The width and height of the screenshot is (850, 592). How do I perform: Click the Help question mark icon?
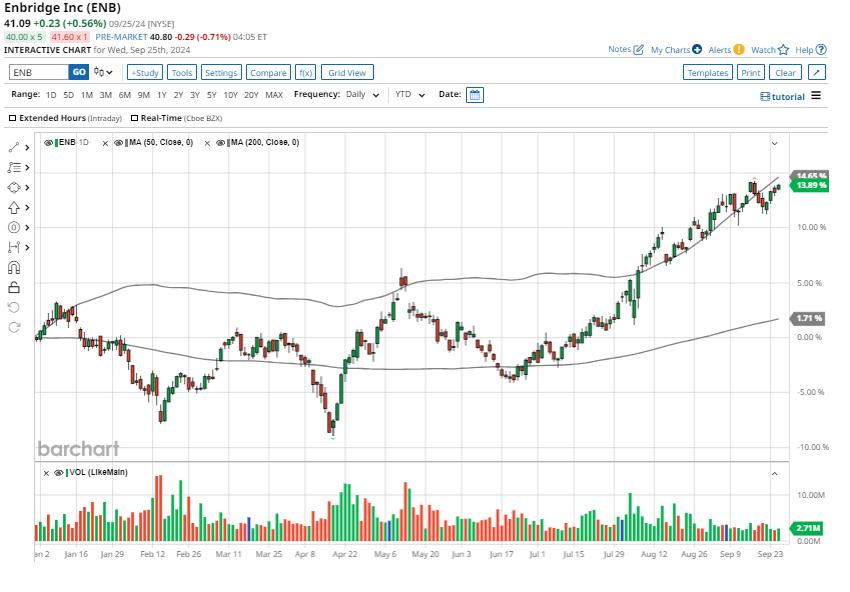(x=821, y=49)
